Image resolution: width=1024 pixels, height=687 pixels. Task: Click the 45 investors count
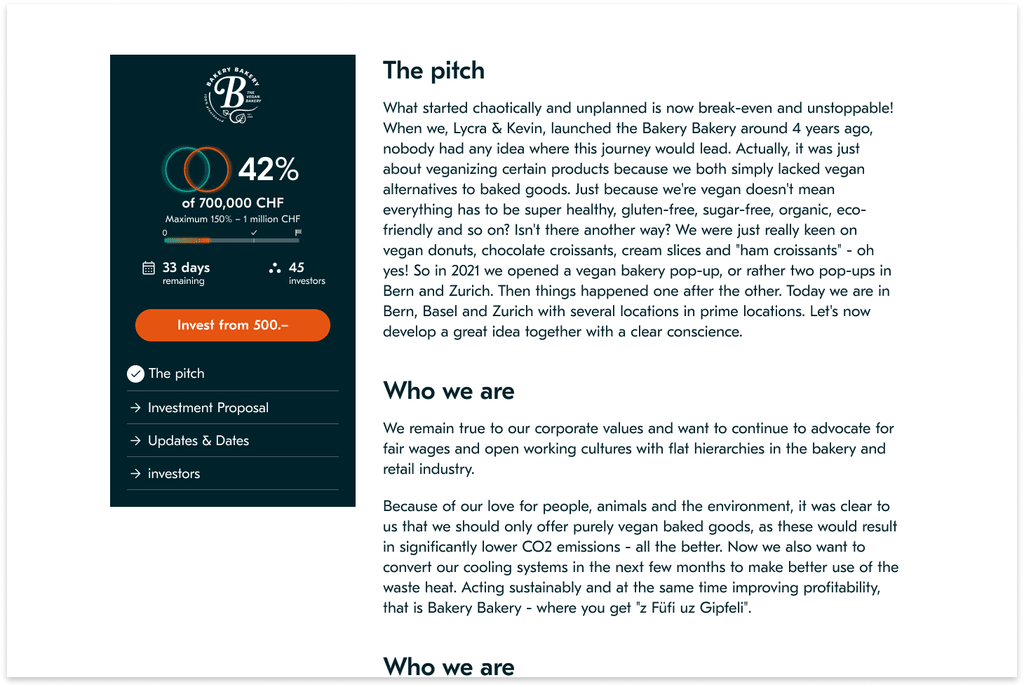[x=297, y=268]
